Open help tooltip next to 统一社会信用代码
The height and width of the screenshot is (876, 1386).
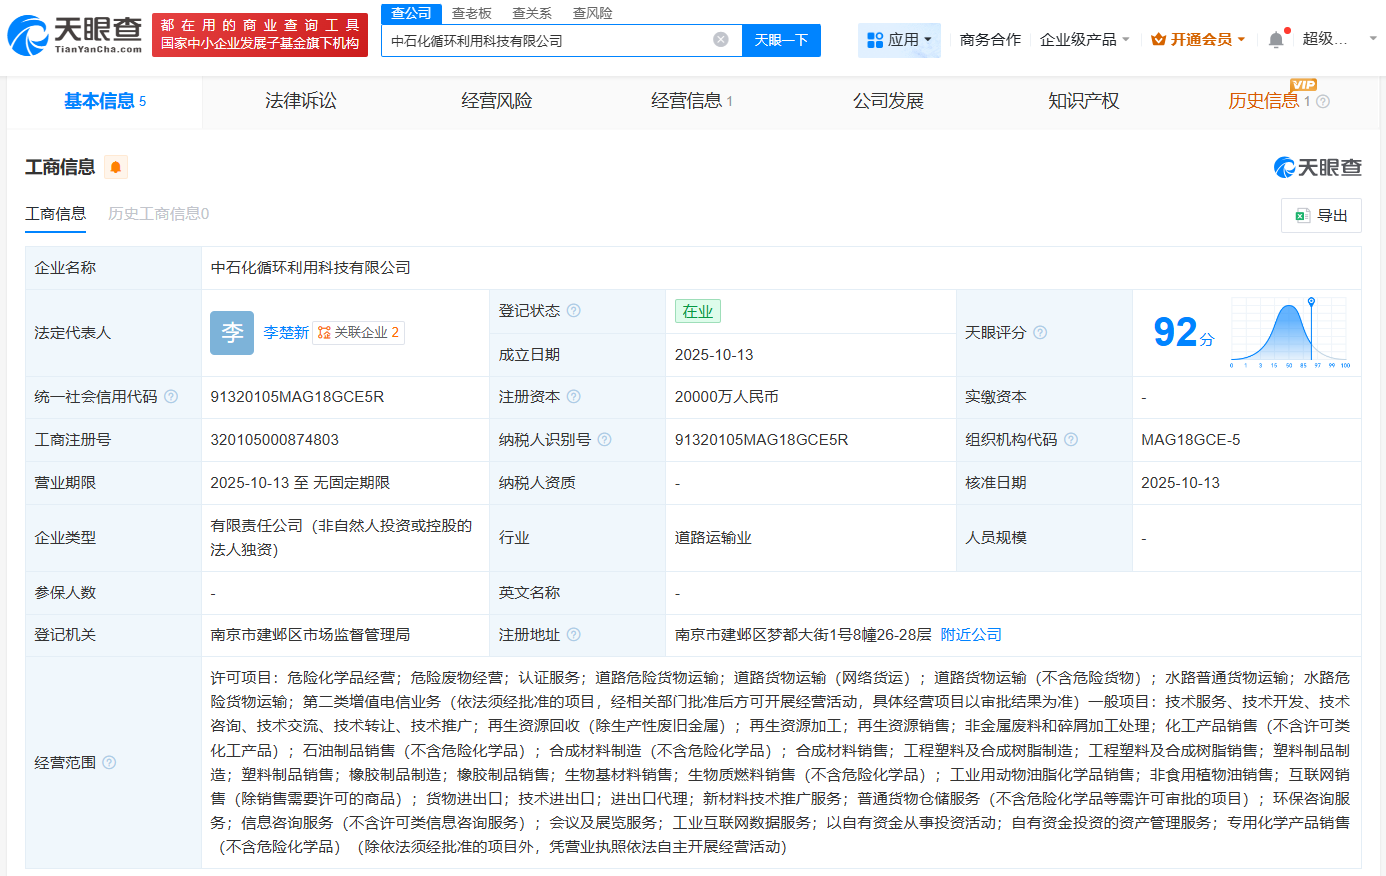click(170, 396)
